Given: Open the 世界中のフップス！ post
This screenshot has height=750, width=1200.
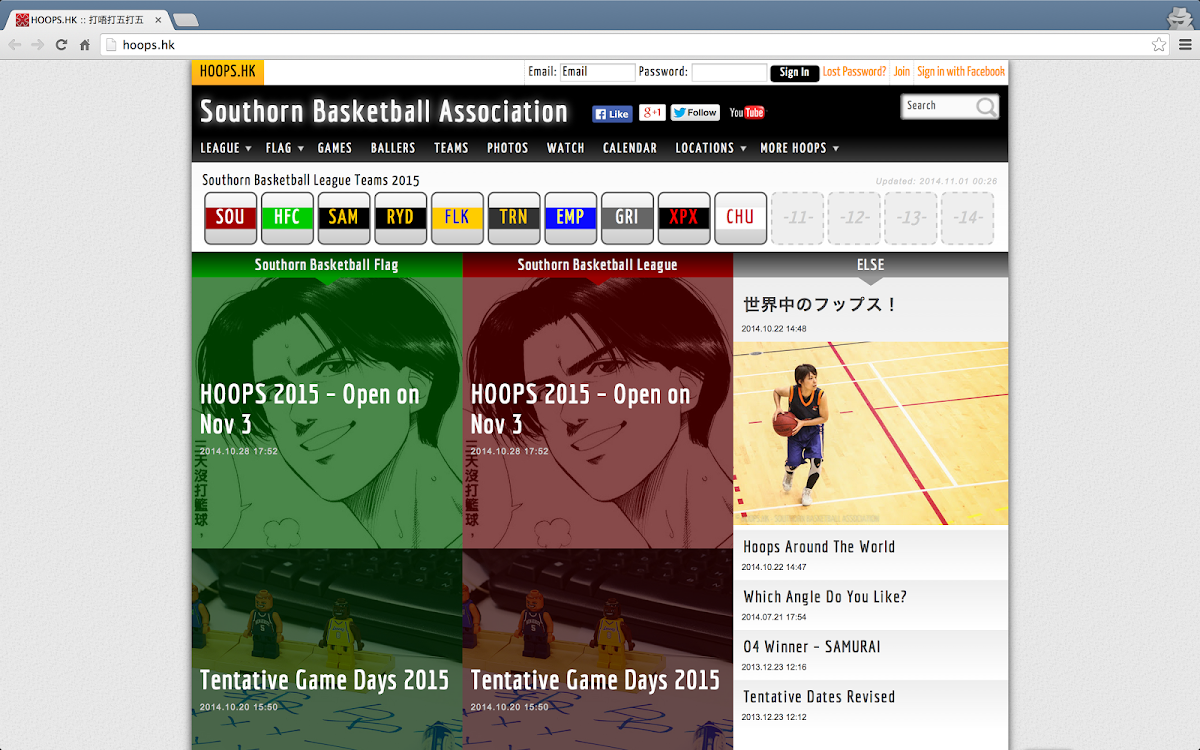Looking at the screenshot, I should pos(821,304).
